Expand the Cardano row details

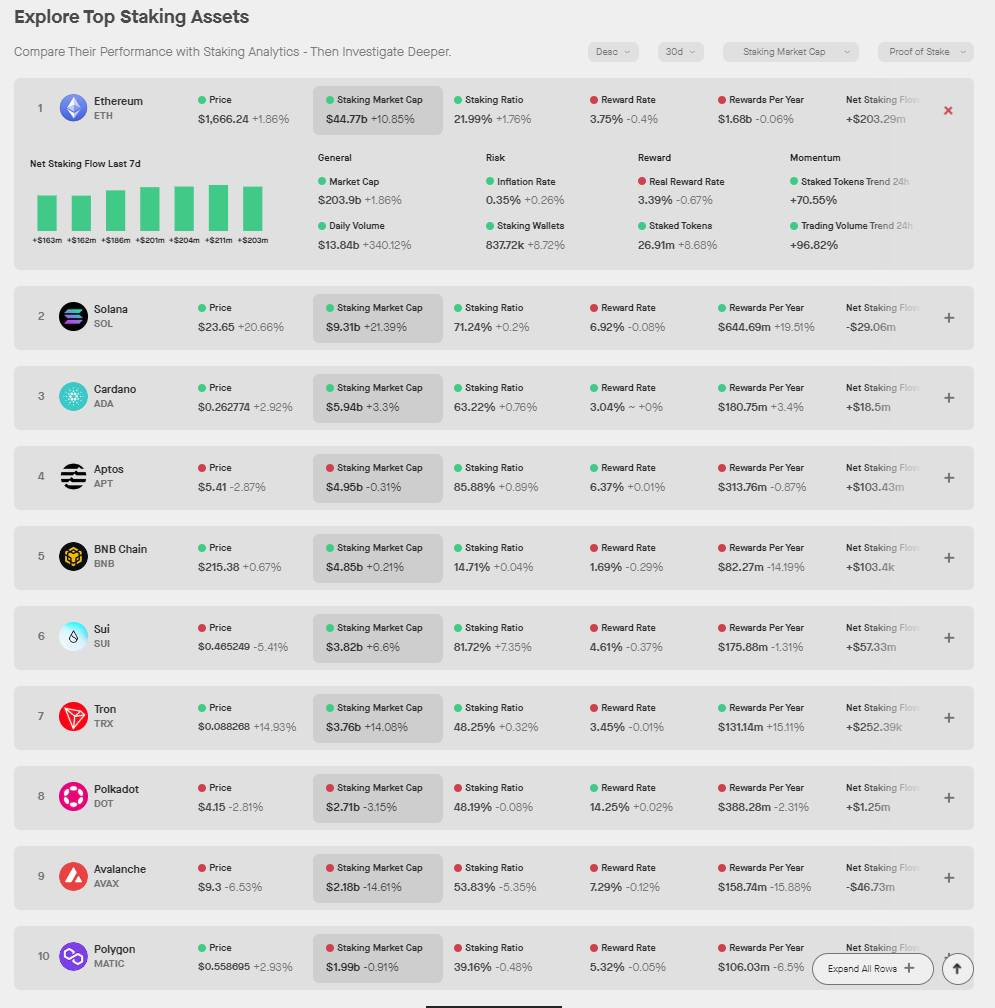pyautogui.click(x=949, y=398)
